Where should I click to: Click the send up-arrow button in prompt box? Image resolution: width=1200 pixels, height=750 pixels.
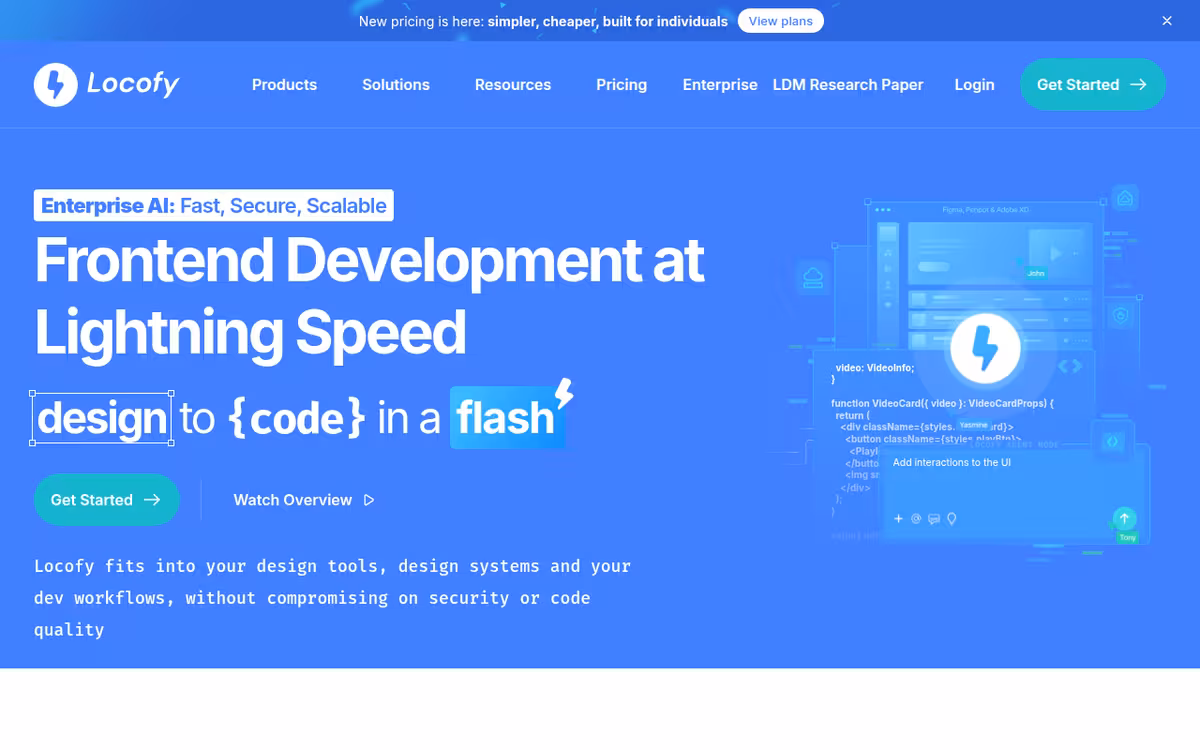(x=1124, y=518)
